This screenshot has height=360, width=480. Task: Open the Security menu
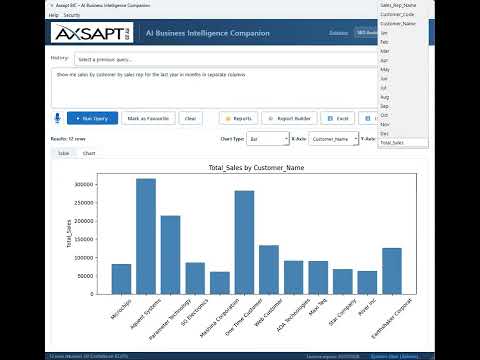72,15
